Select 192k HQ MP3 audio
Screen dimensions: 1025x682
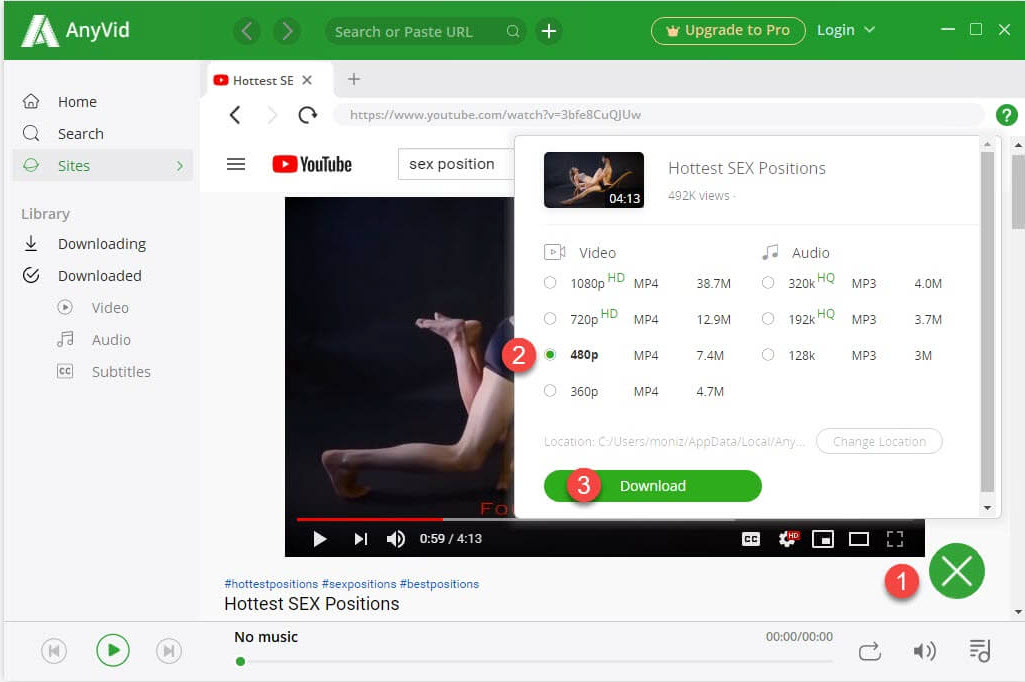pos(768,318)
